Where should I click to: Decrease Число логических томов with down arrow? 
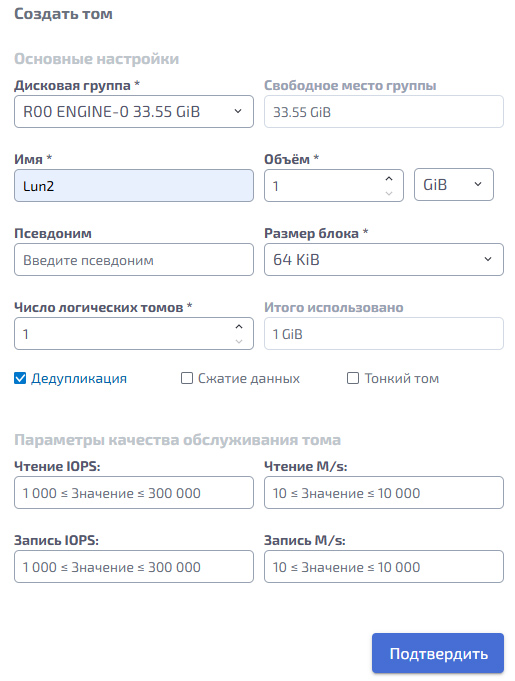click(x=239, y=341)
